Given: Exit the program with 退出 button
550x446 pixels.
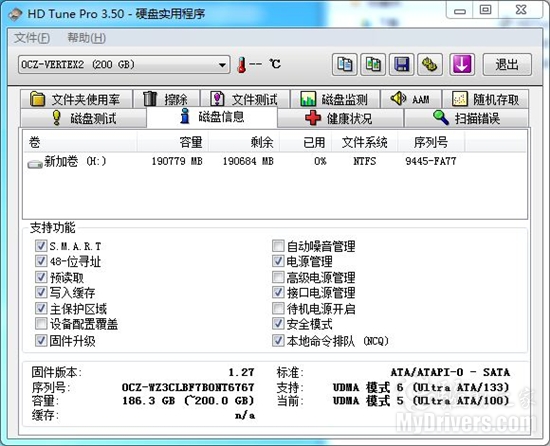Looking at the screenshot, I should (507, 65).
